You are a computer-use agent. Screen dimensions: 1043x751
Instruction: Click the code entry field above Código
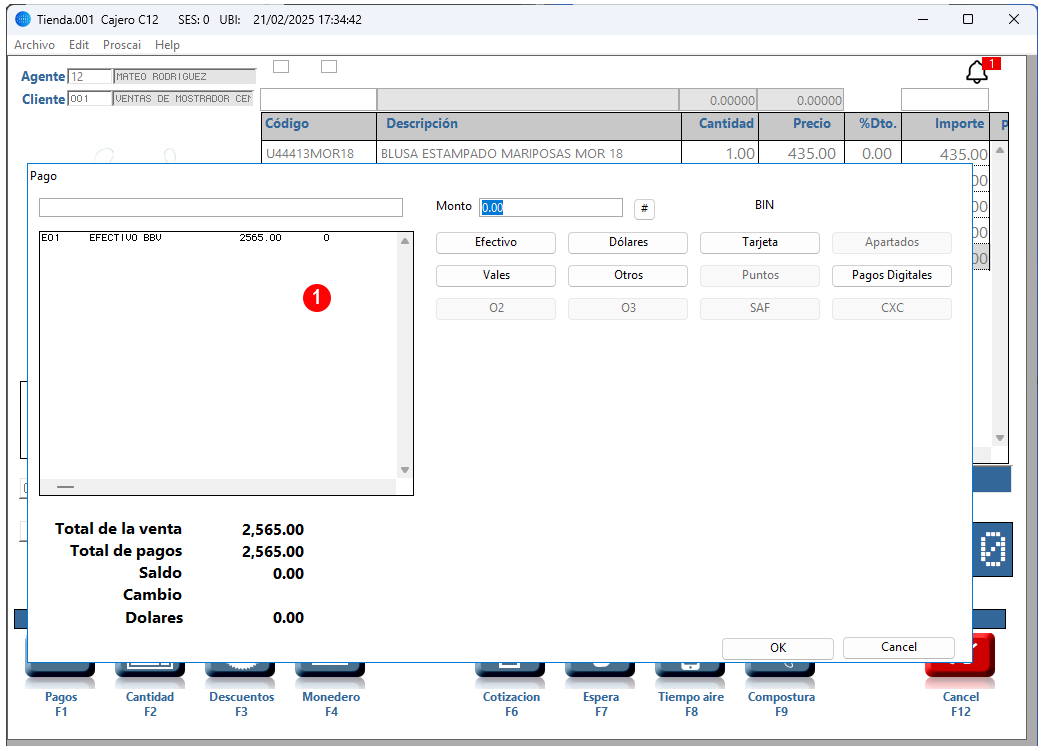(x=319, y=100)
